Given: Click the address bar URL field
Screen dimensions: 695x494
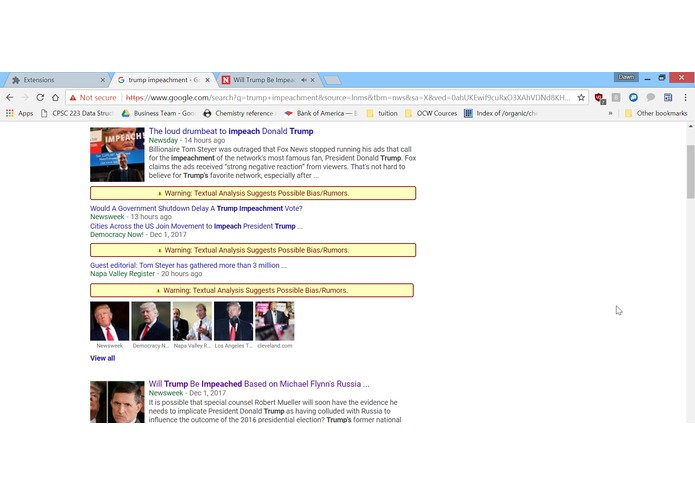Looking at the screenshot, I should click(x=348, y=97).
